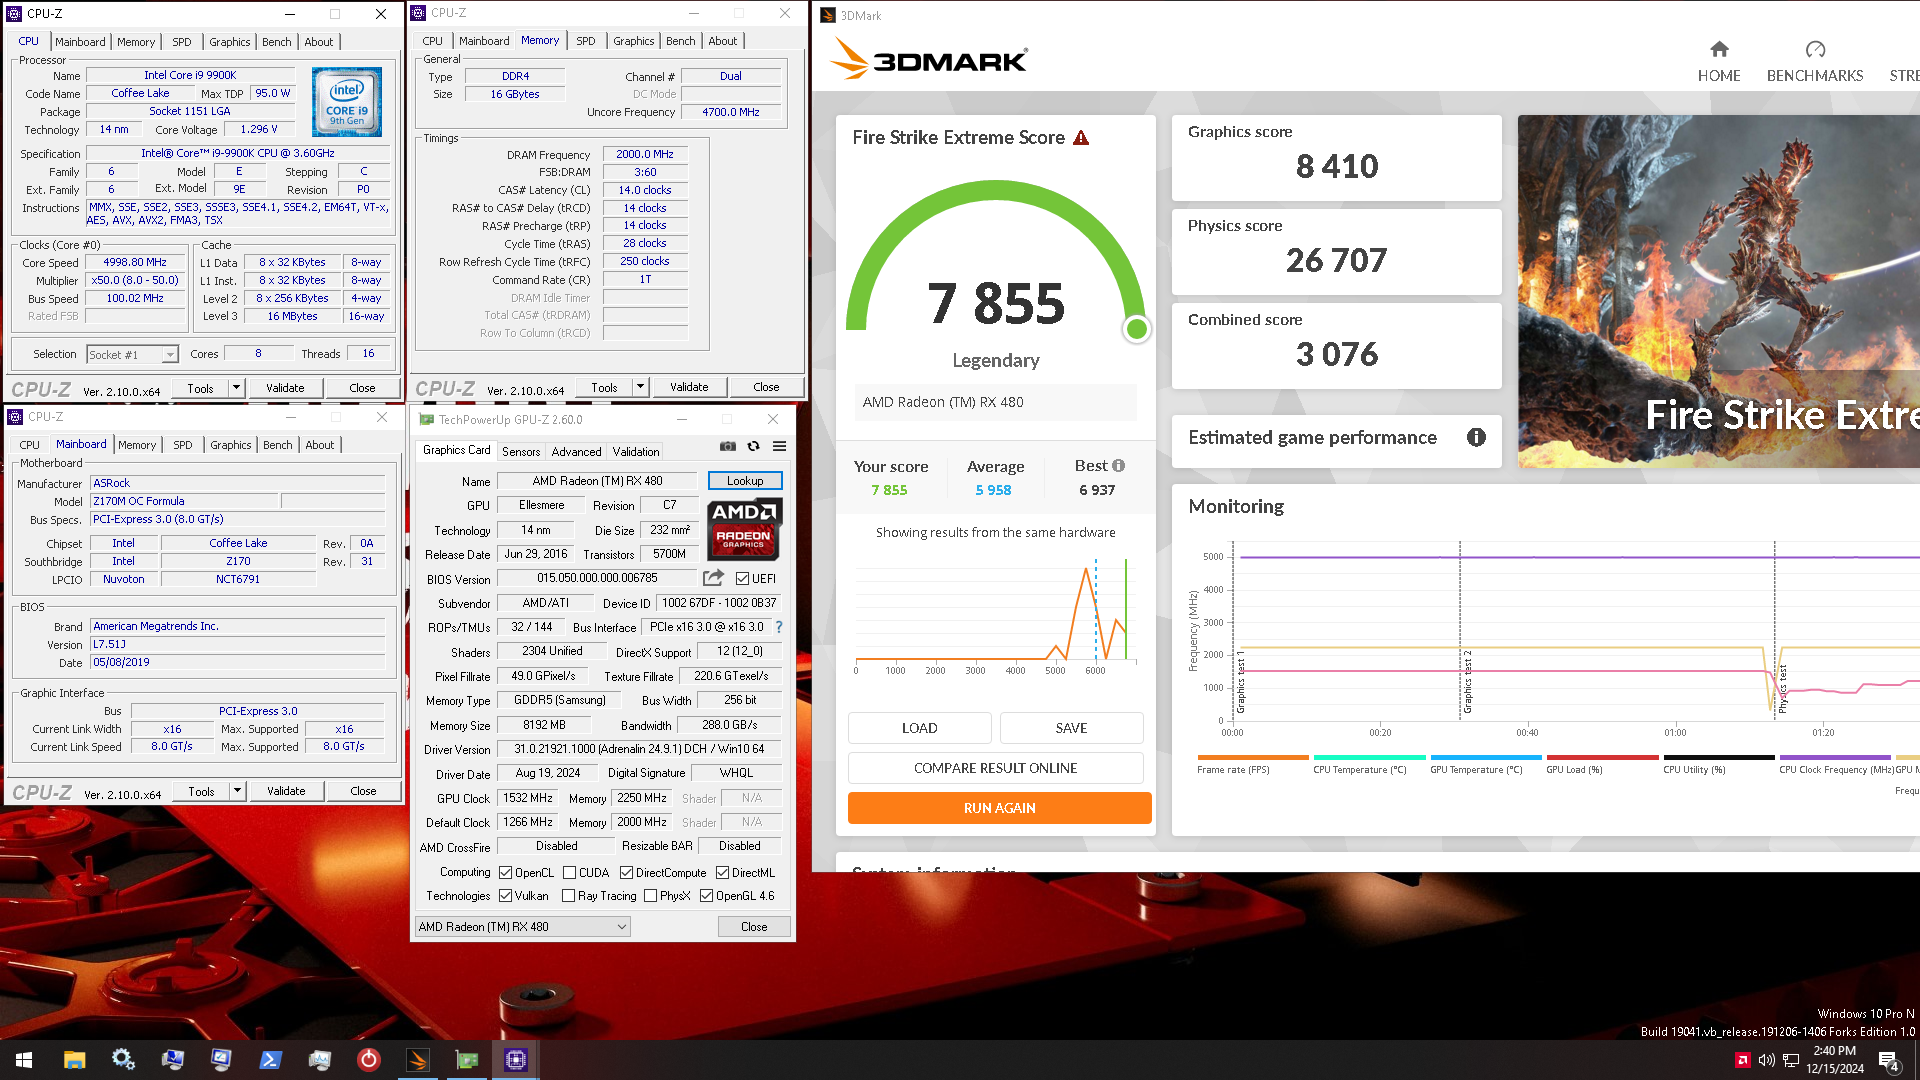The height and width of the screenshot is (1080, 1920).
Task: Open the notification center icon
Action: (x=1889, y=1061)
